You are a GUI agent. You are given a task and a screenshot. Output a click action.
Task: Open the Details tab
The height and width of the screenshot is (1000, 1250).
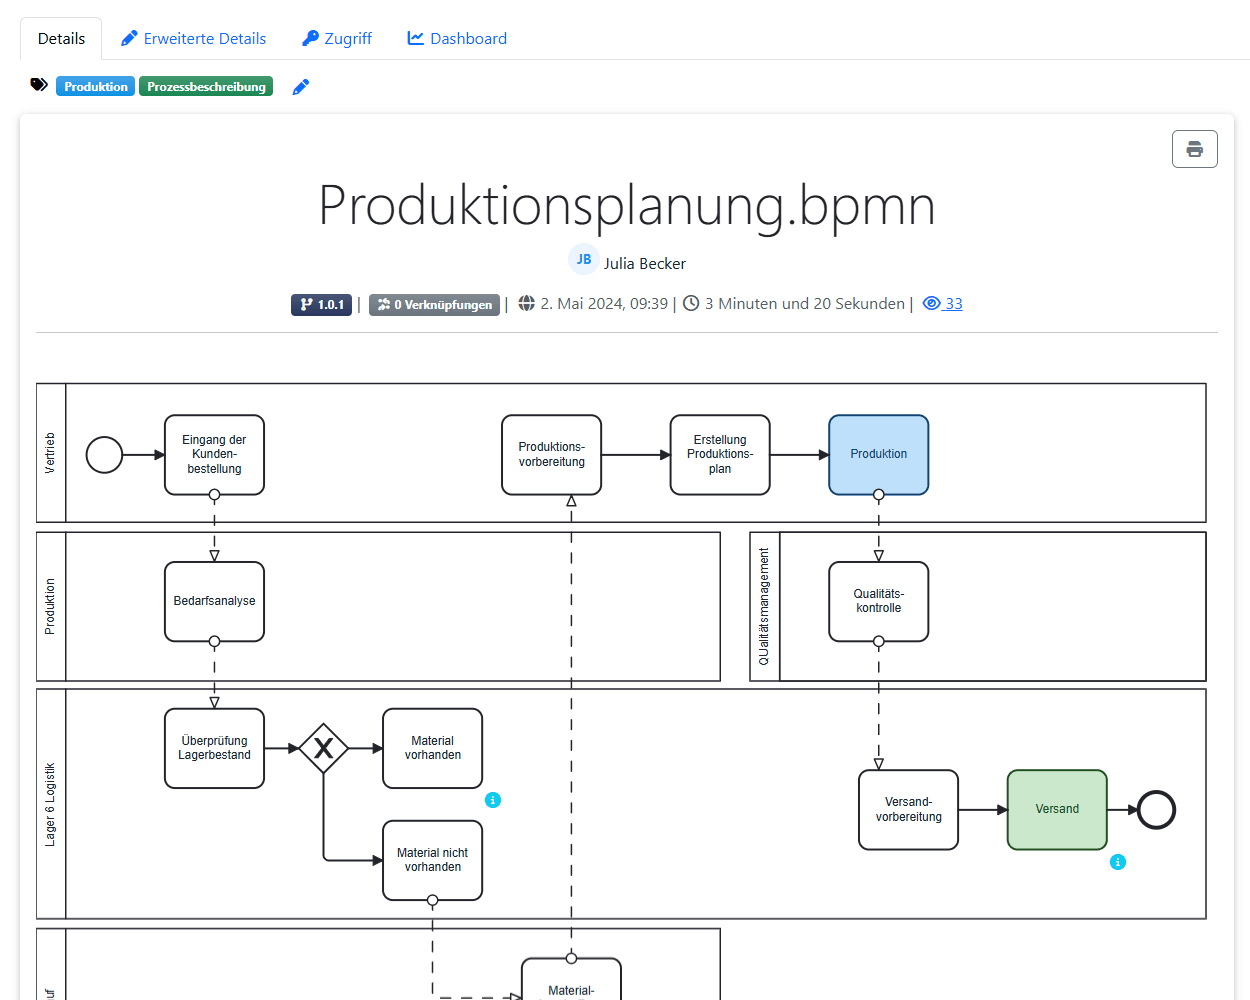pos(61,39)
